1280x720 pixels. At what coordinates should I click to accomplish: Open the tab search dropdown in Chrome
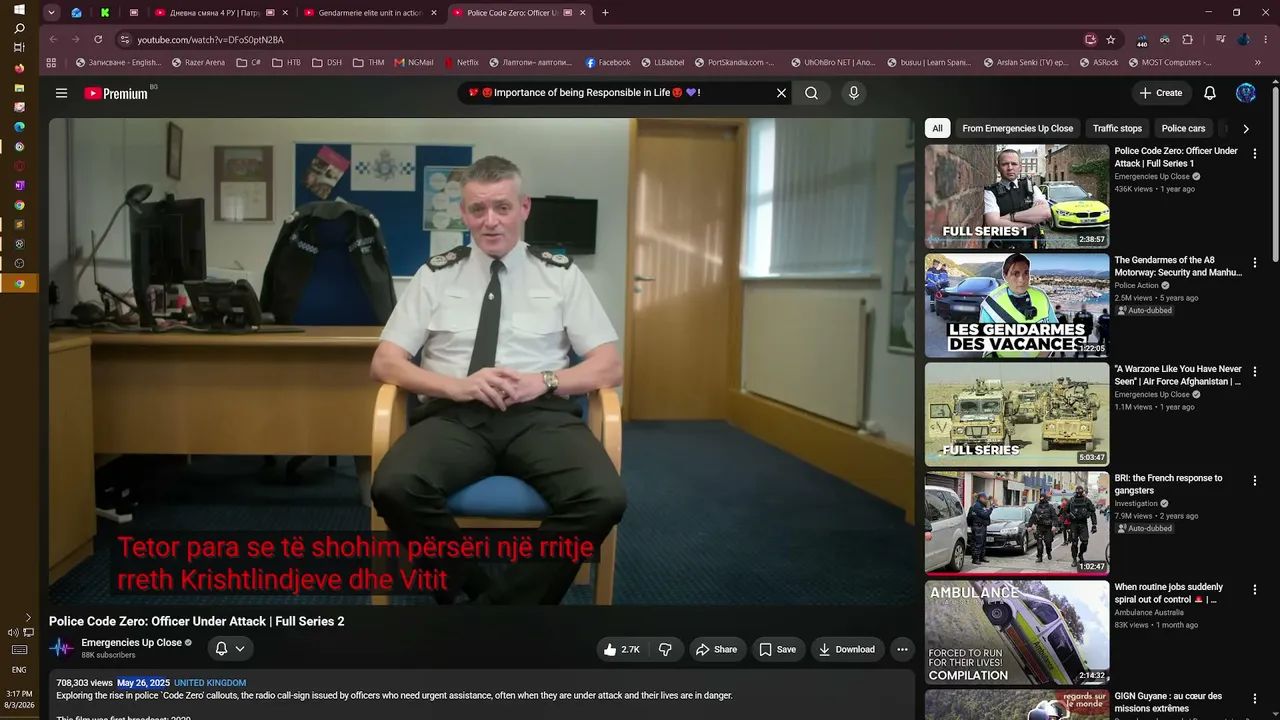click(51, 13)
